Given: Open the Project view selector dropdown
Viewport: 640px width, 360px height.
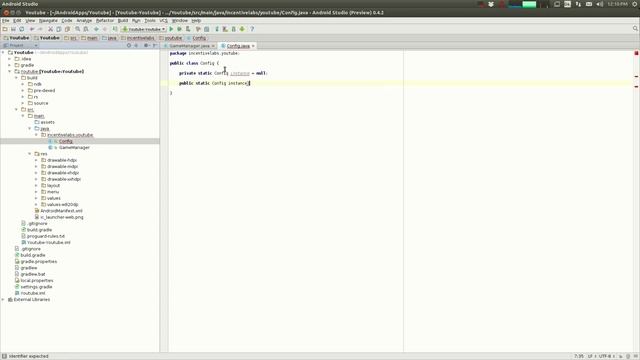Looking at the screenshot, I should (x=20, y=45).
